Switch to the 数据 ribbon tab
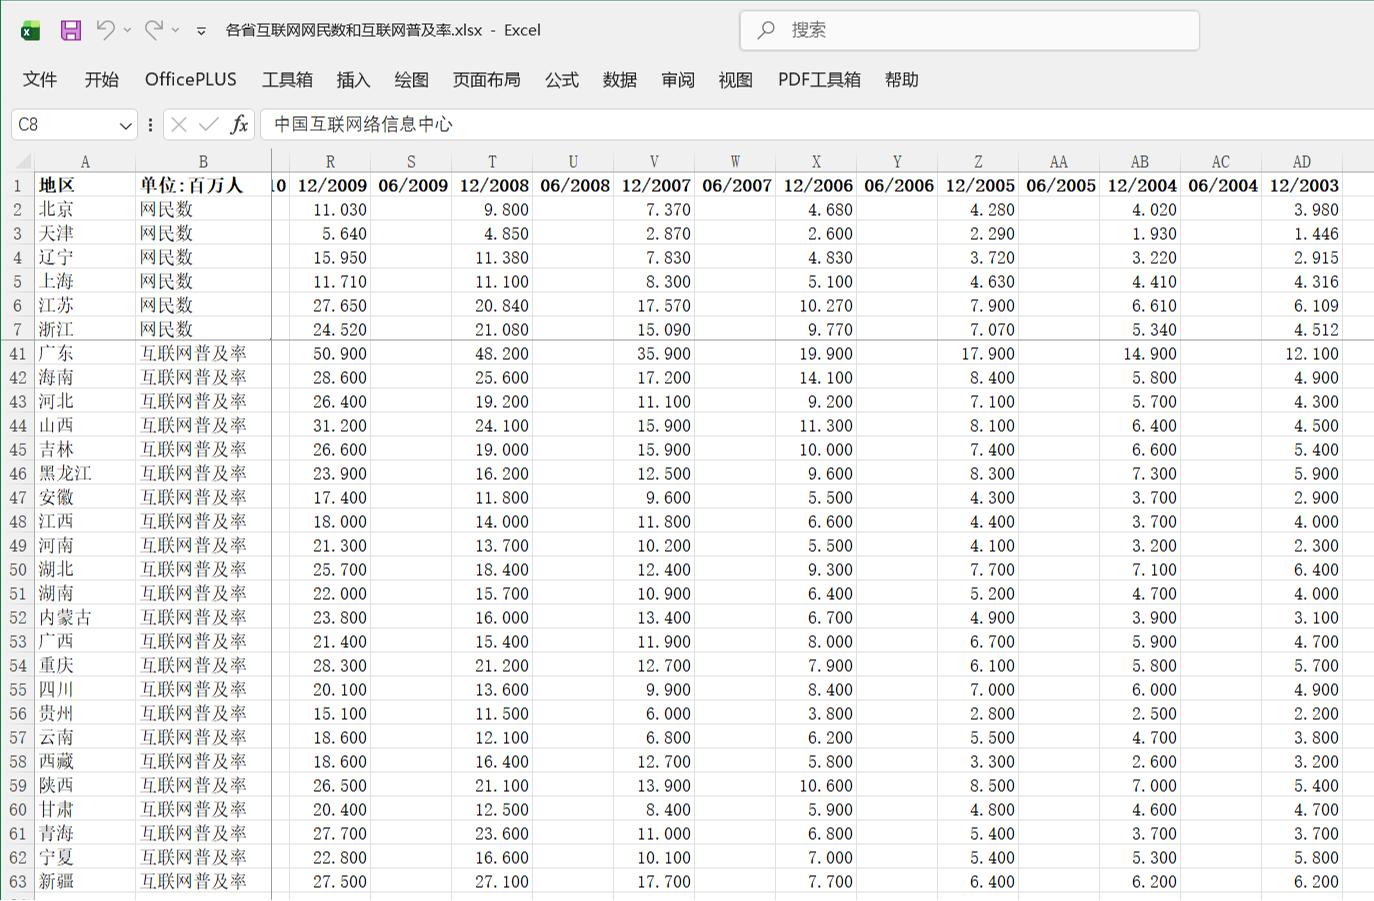Viewport: 1374px width, 901px height. point(620,80)
